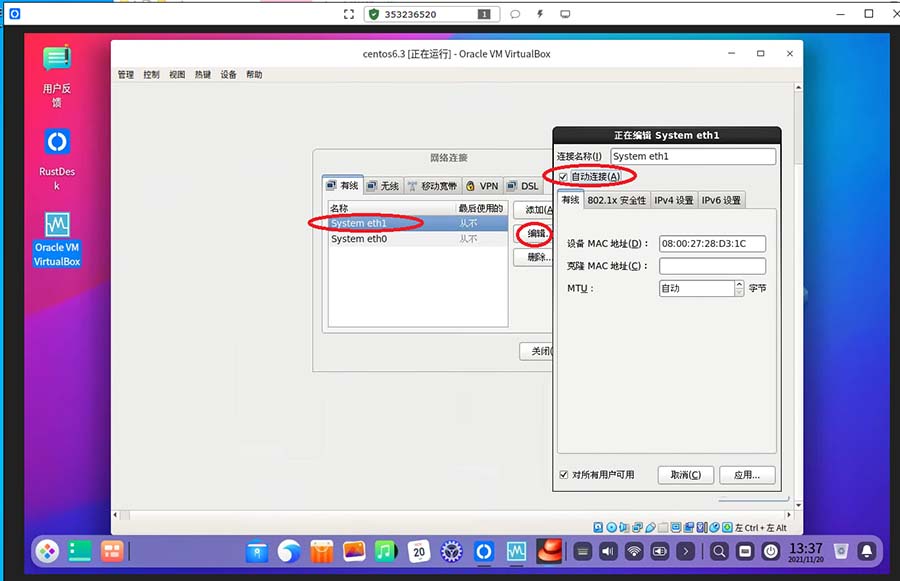Open the trash can in the dock

point(841,552)
